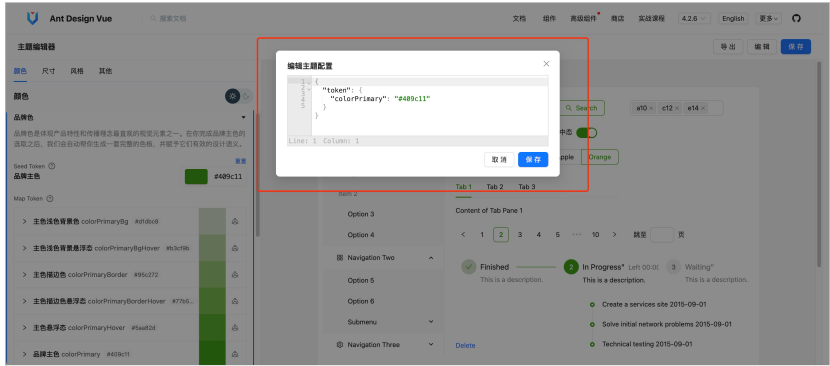Click the 导出 button
Image resolution: width=830 pixels, height=366 pixels.
728,47
